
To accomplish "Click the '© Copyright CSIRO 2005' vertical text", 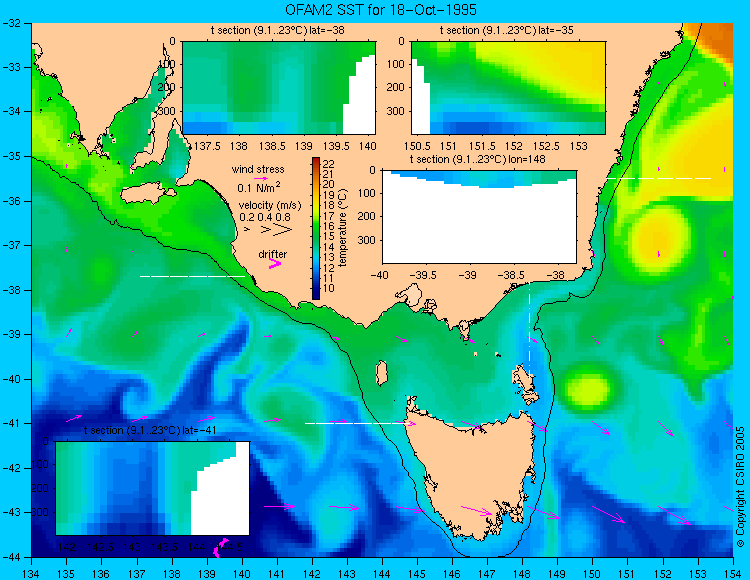I will (740, 487).
